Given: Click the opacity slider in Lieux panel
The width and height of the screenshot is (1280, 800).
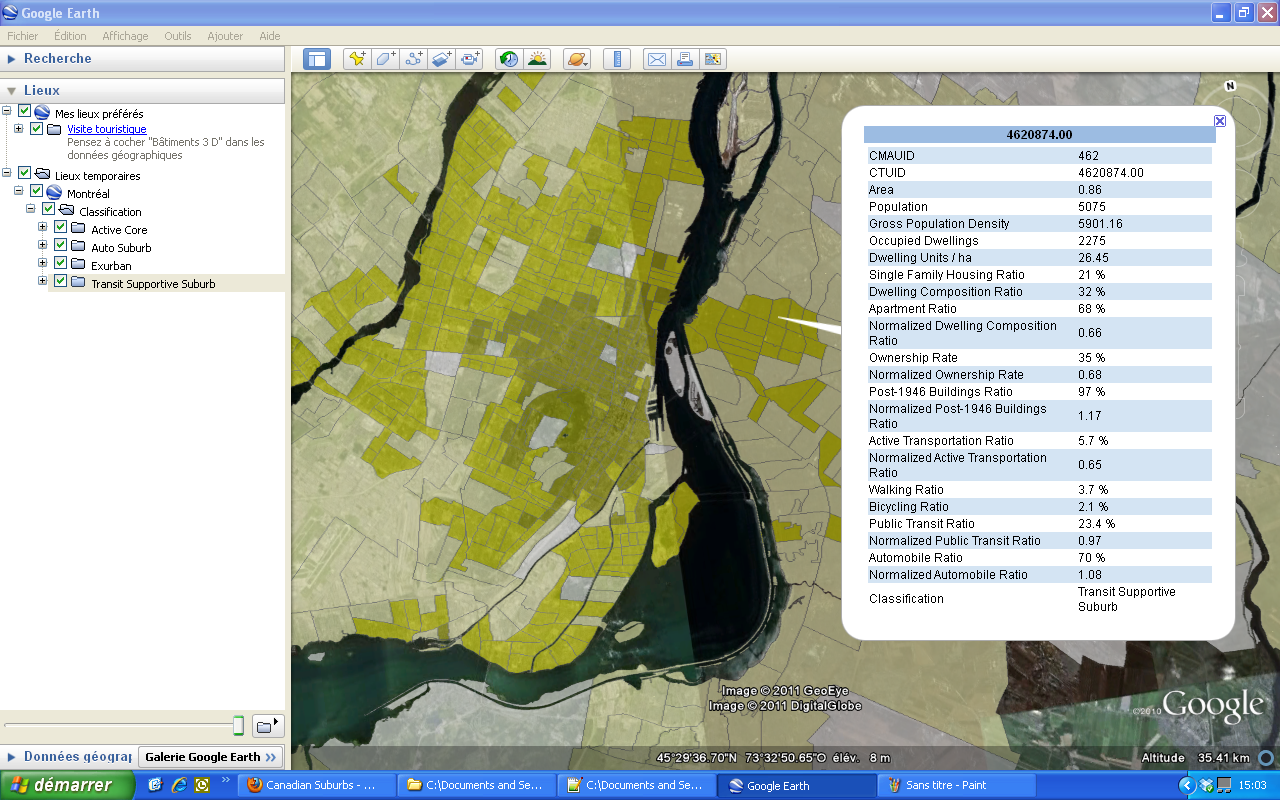Looking at the screenshot, I should point(238,725).
